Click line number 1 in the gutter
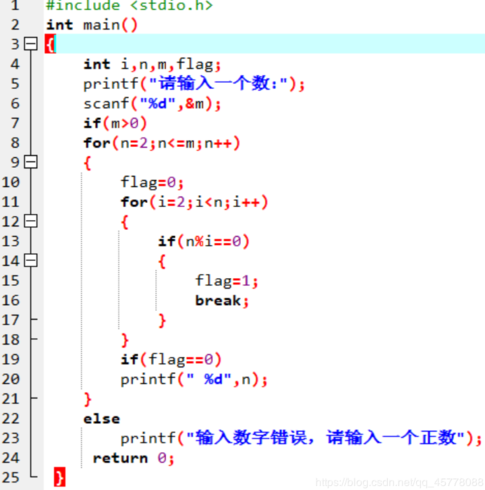This screenshot has height=490, width=485. point(15,5)
